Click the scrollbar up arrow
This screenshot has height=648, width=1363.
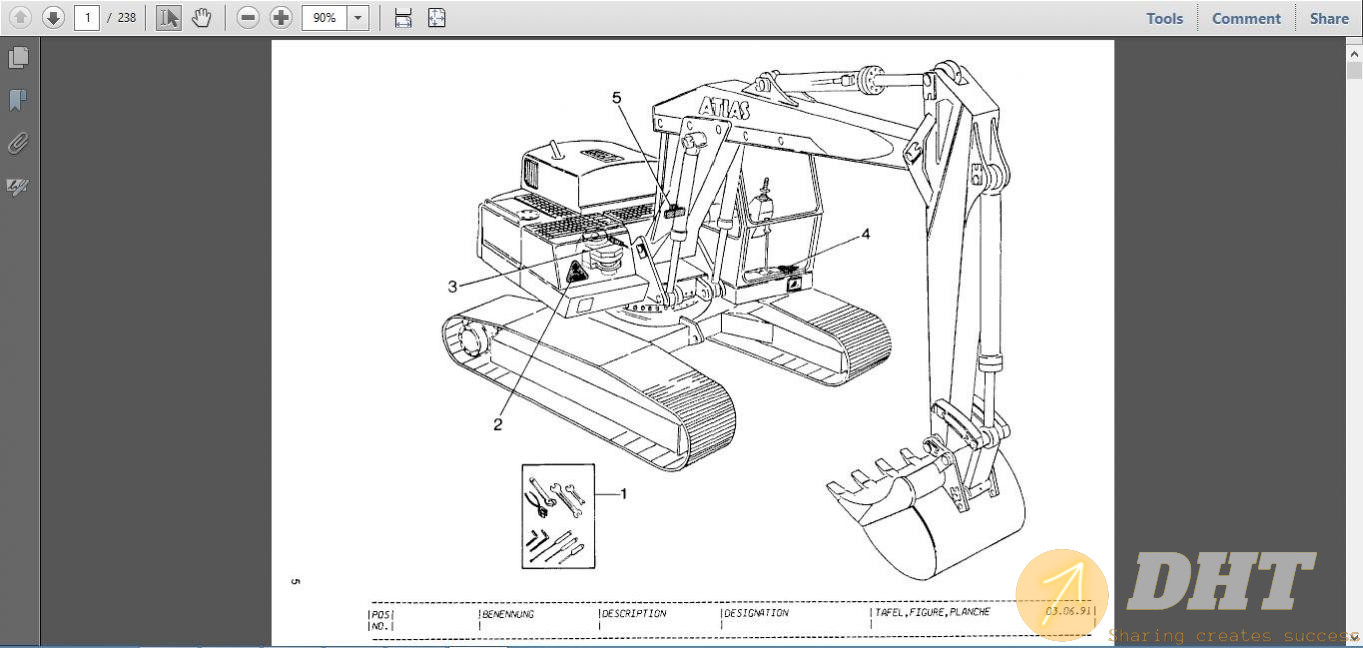click(x=1354, y=53)
